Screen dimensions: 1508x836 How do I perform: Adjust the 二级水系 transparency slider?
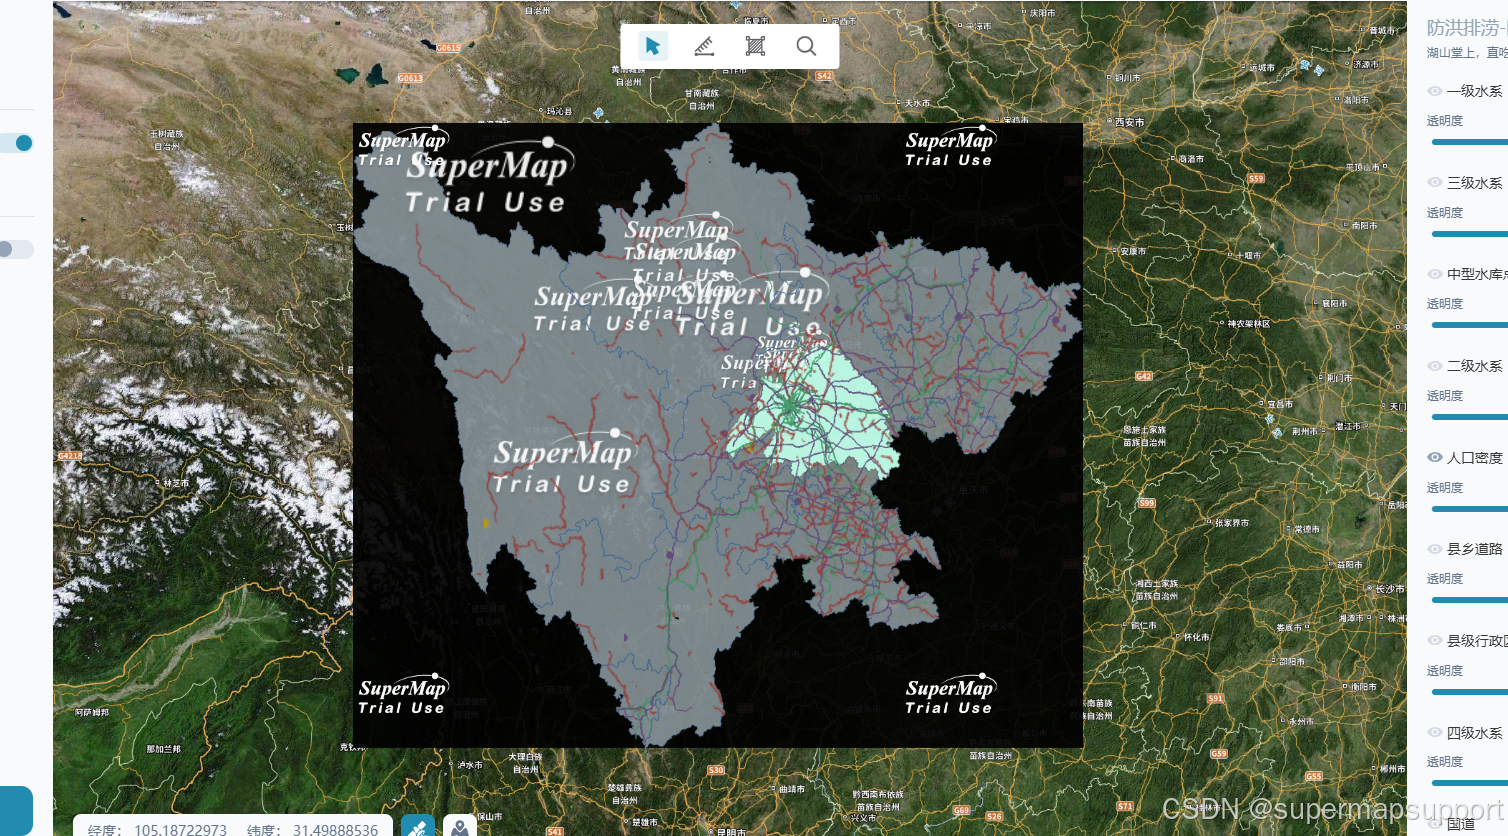click(x=1470, y=417)
